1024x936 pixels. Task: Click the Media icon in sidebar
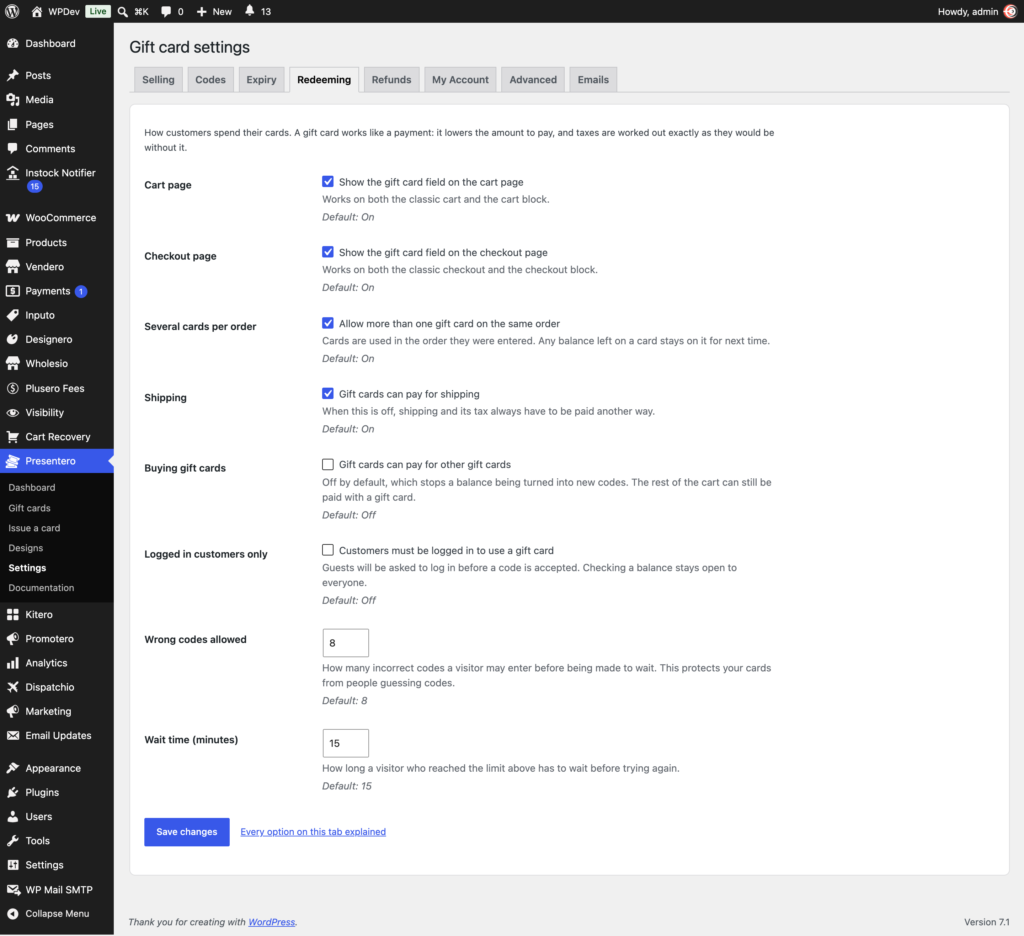tap(12, 99)
